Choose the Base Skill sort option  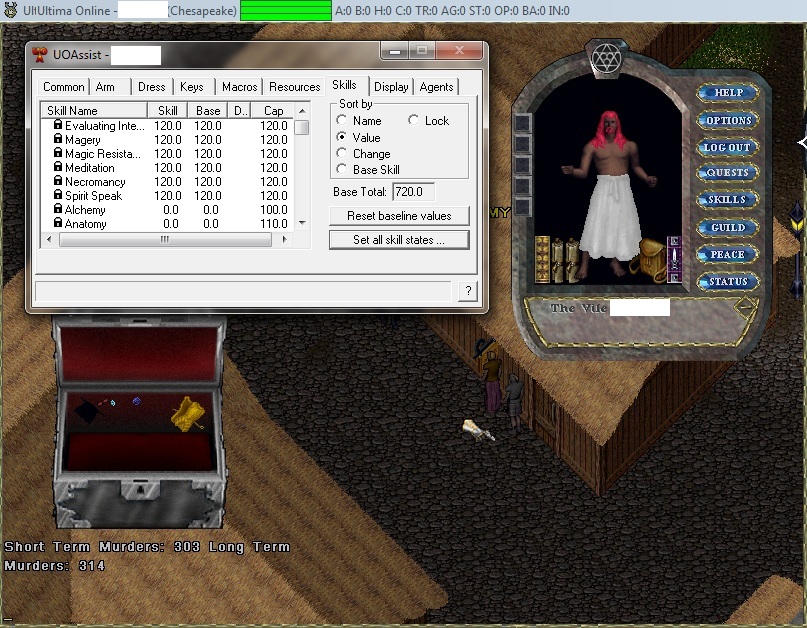tap(341, 169)
